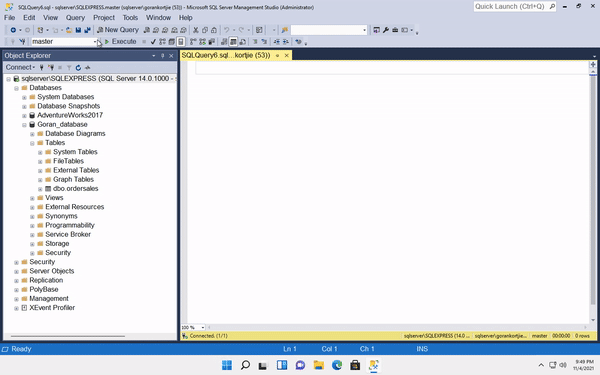Open the Query menu
The width and height of the screenshot is (600, 375).
pyautogui.click(x=75, y=18)
